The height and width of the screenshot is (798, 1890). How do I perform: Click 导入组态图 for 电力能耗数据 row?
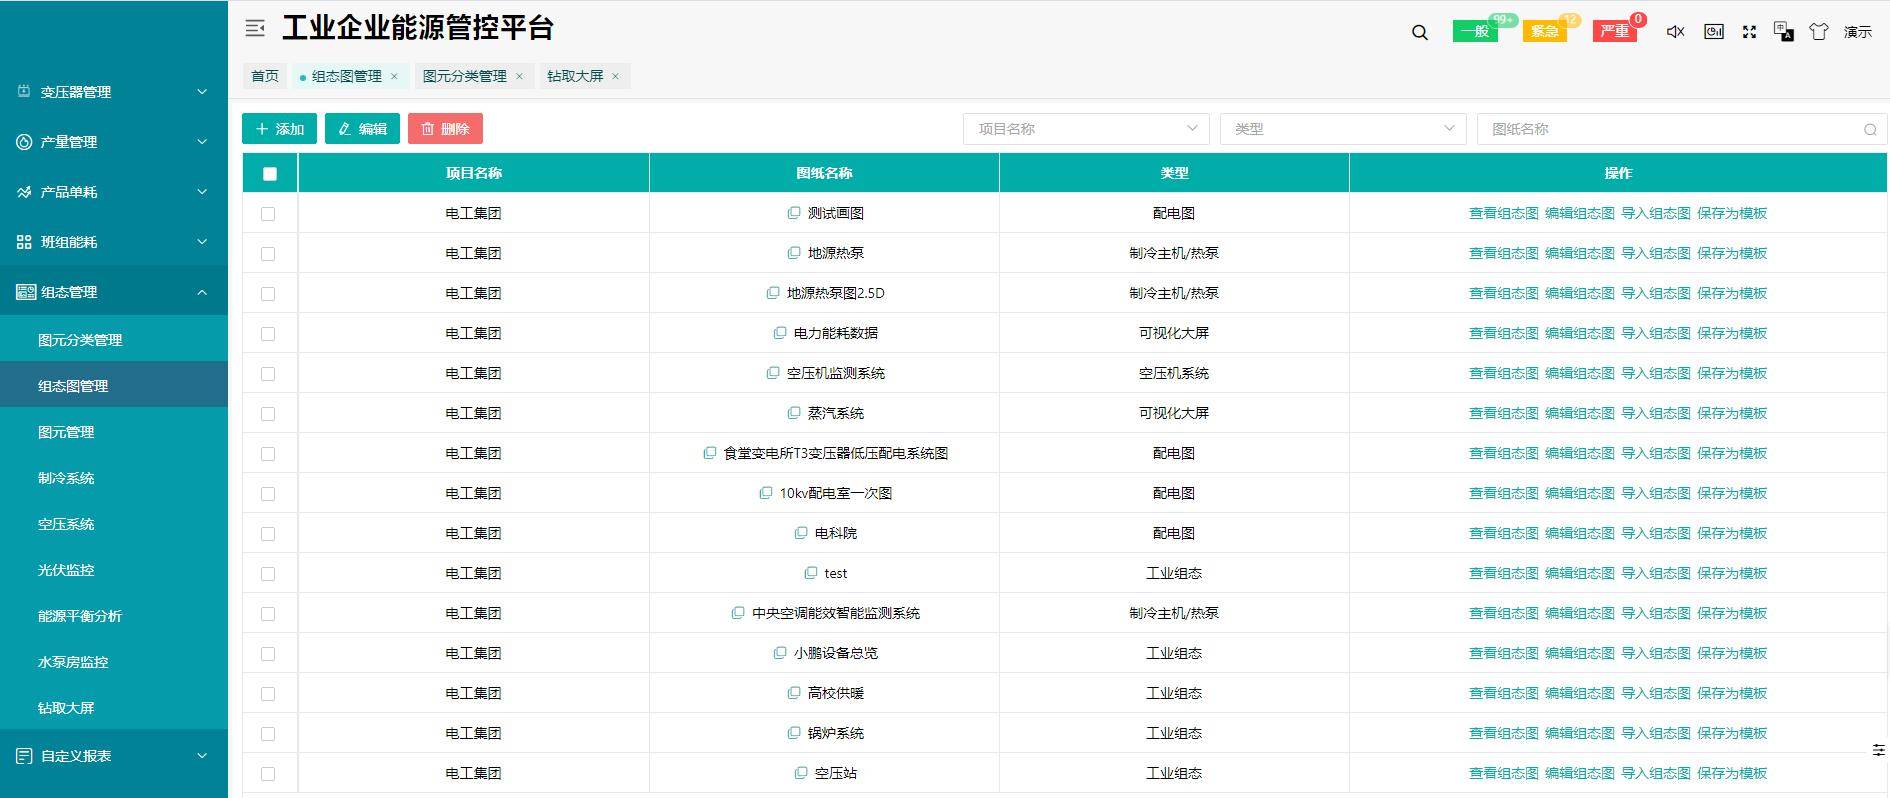coord(1655,333)
